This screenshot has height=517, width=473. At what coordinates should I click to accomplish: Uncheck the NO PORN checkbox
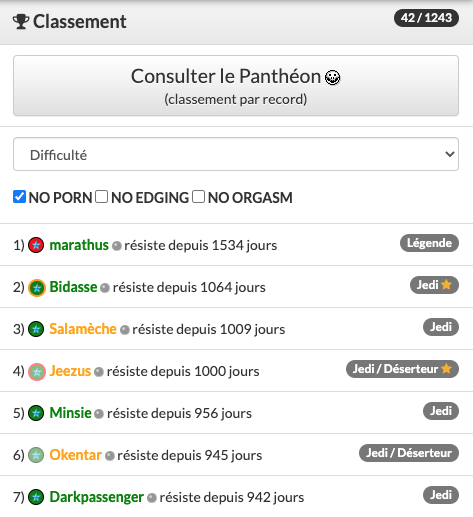(x=19, y=197)
